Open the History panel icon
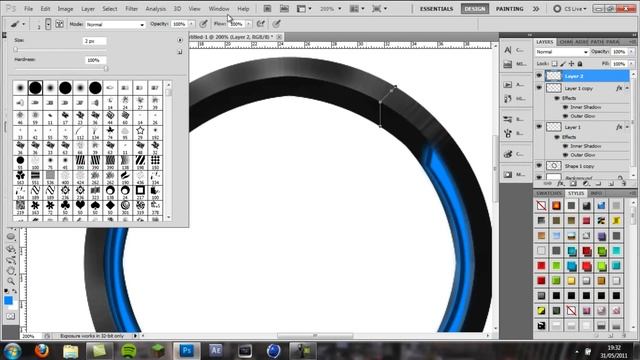Image resolution: width=640 pixels, height=360 pixels. pos(508,98)
